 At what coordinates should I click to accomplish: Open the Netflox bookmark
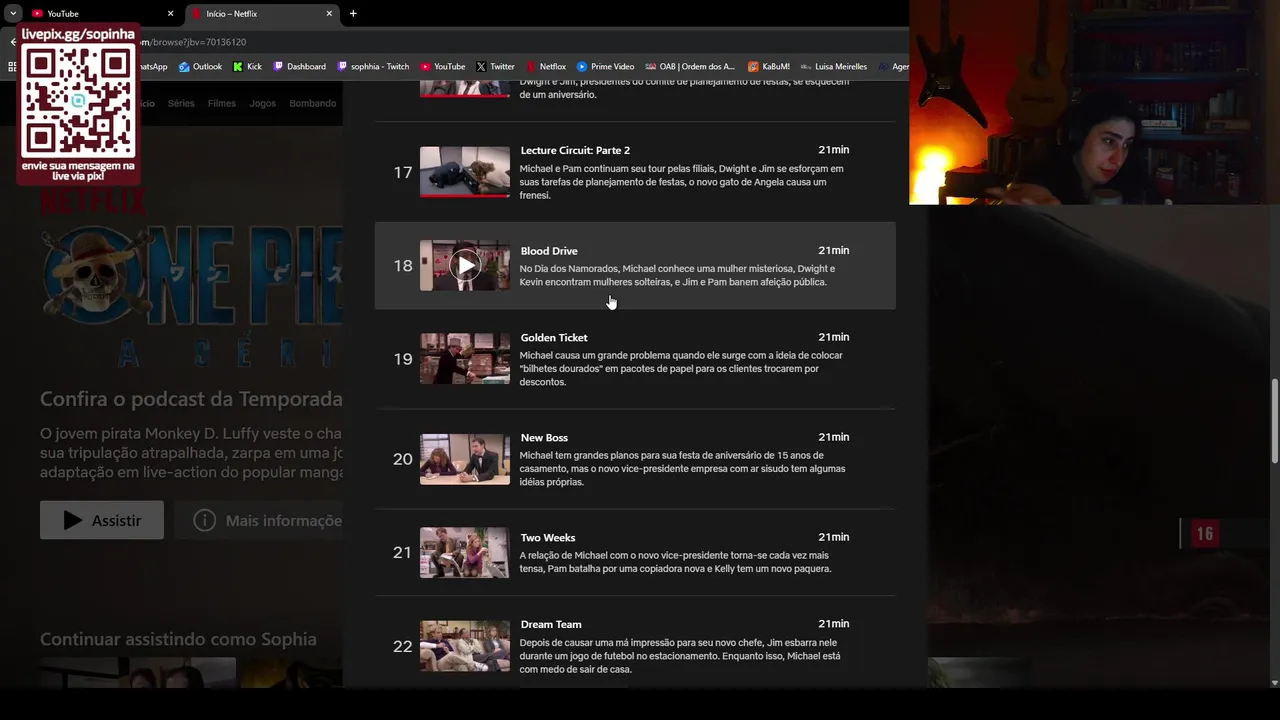[545, 66]
